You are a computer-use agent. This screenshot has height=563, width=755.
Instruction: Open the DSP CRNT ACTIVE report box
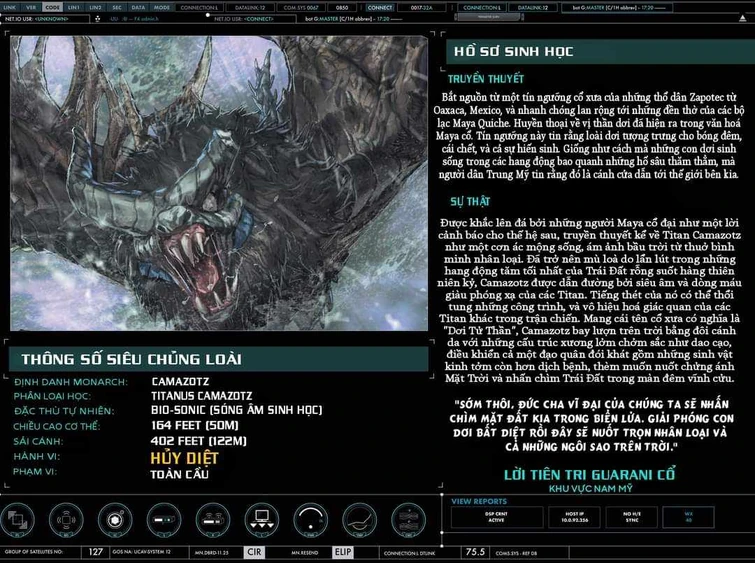coord(496,517)
